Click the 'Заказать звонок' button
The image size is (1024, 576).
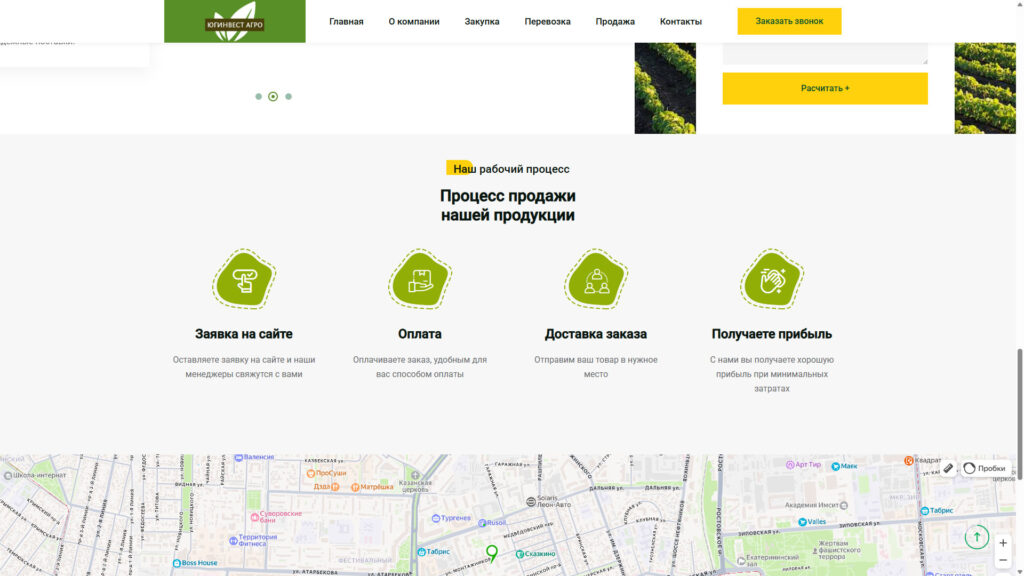pos(789,21)
